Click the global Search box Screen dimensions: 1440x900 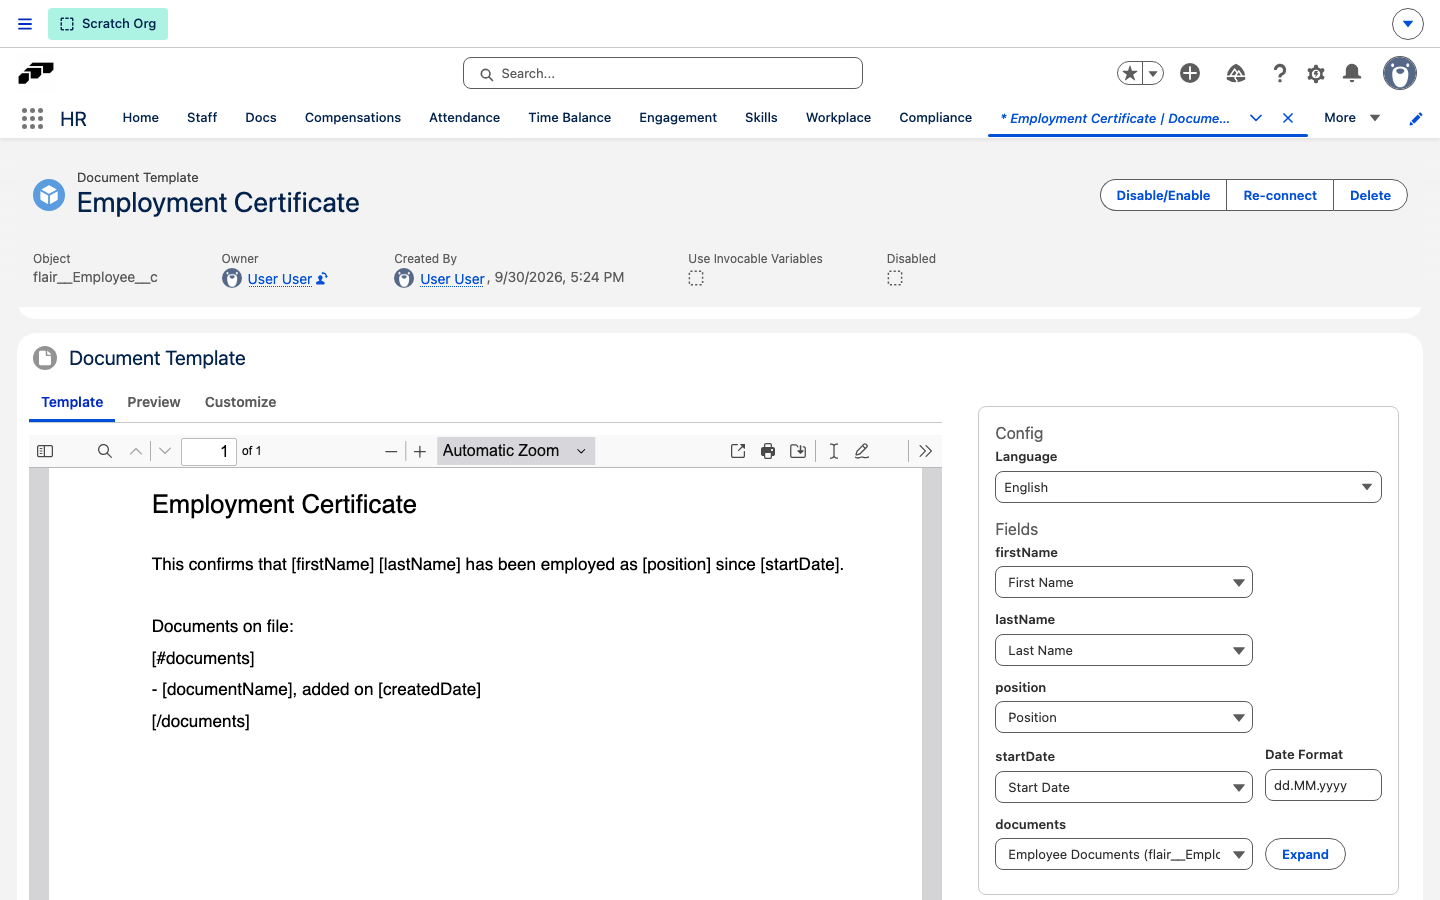(663, 73)
